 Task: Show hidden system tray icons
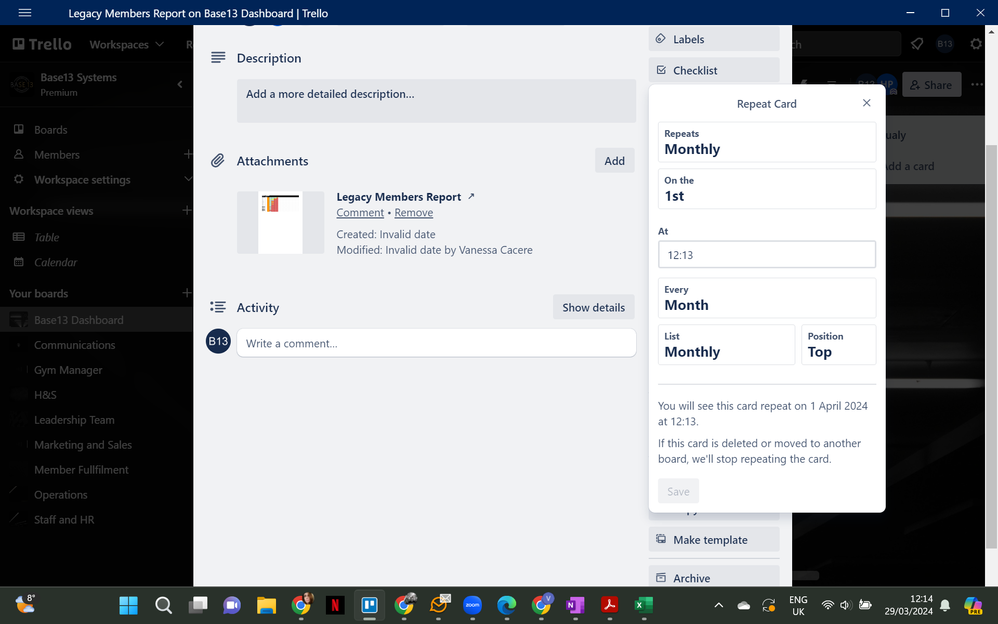(719, 605)
